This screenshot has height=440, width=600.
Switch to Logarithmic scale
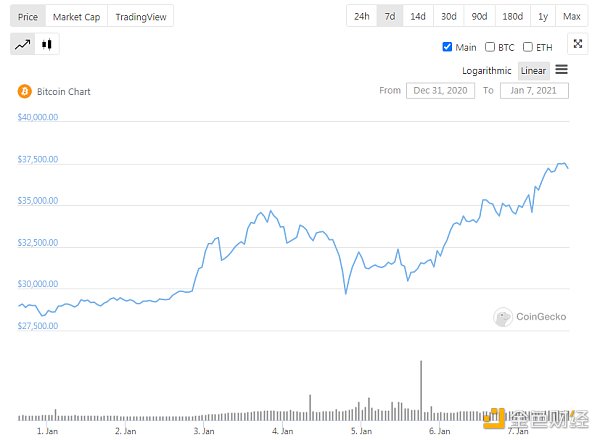tap(487, 71)
